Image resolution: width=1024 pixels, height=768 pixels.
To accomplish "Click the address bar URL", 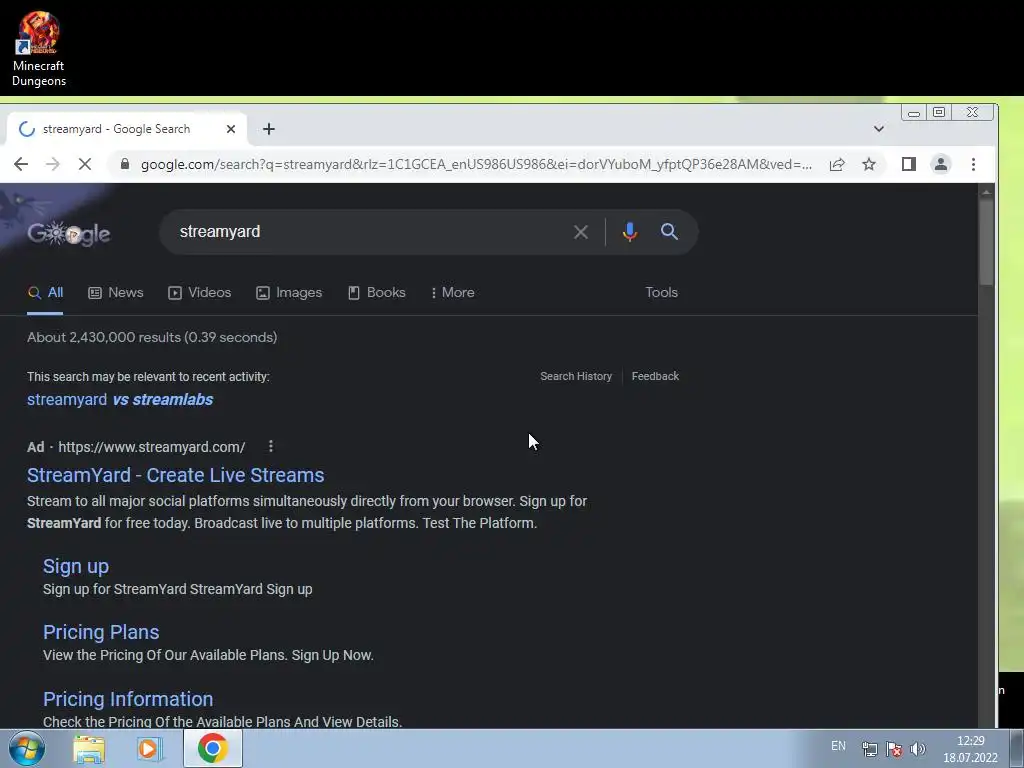I will coord(476,164).
